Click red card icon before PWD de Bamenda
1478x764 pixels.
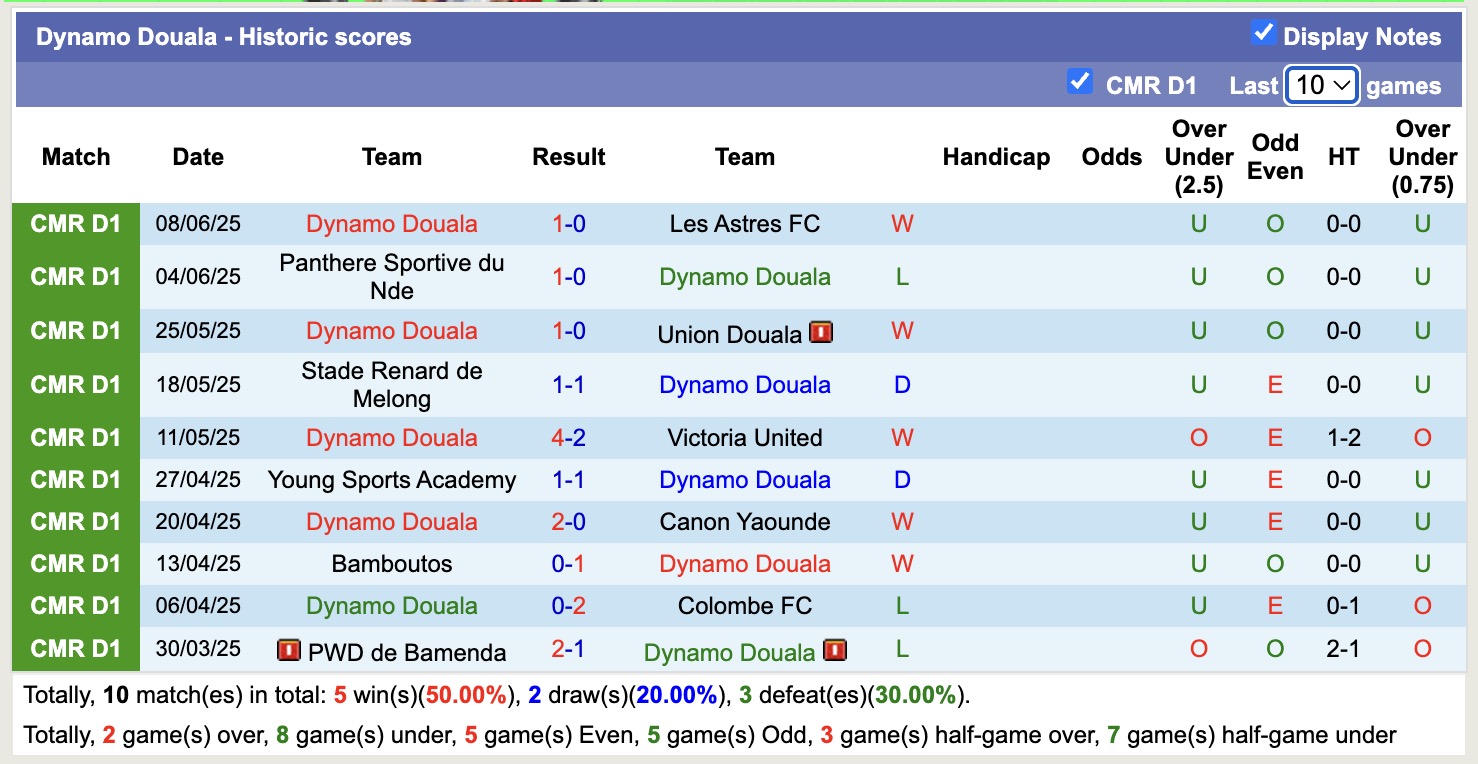tap(288, 651)
